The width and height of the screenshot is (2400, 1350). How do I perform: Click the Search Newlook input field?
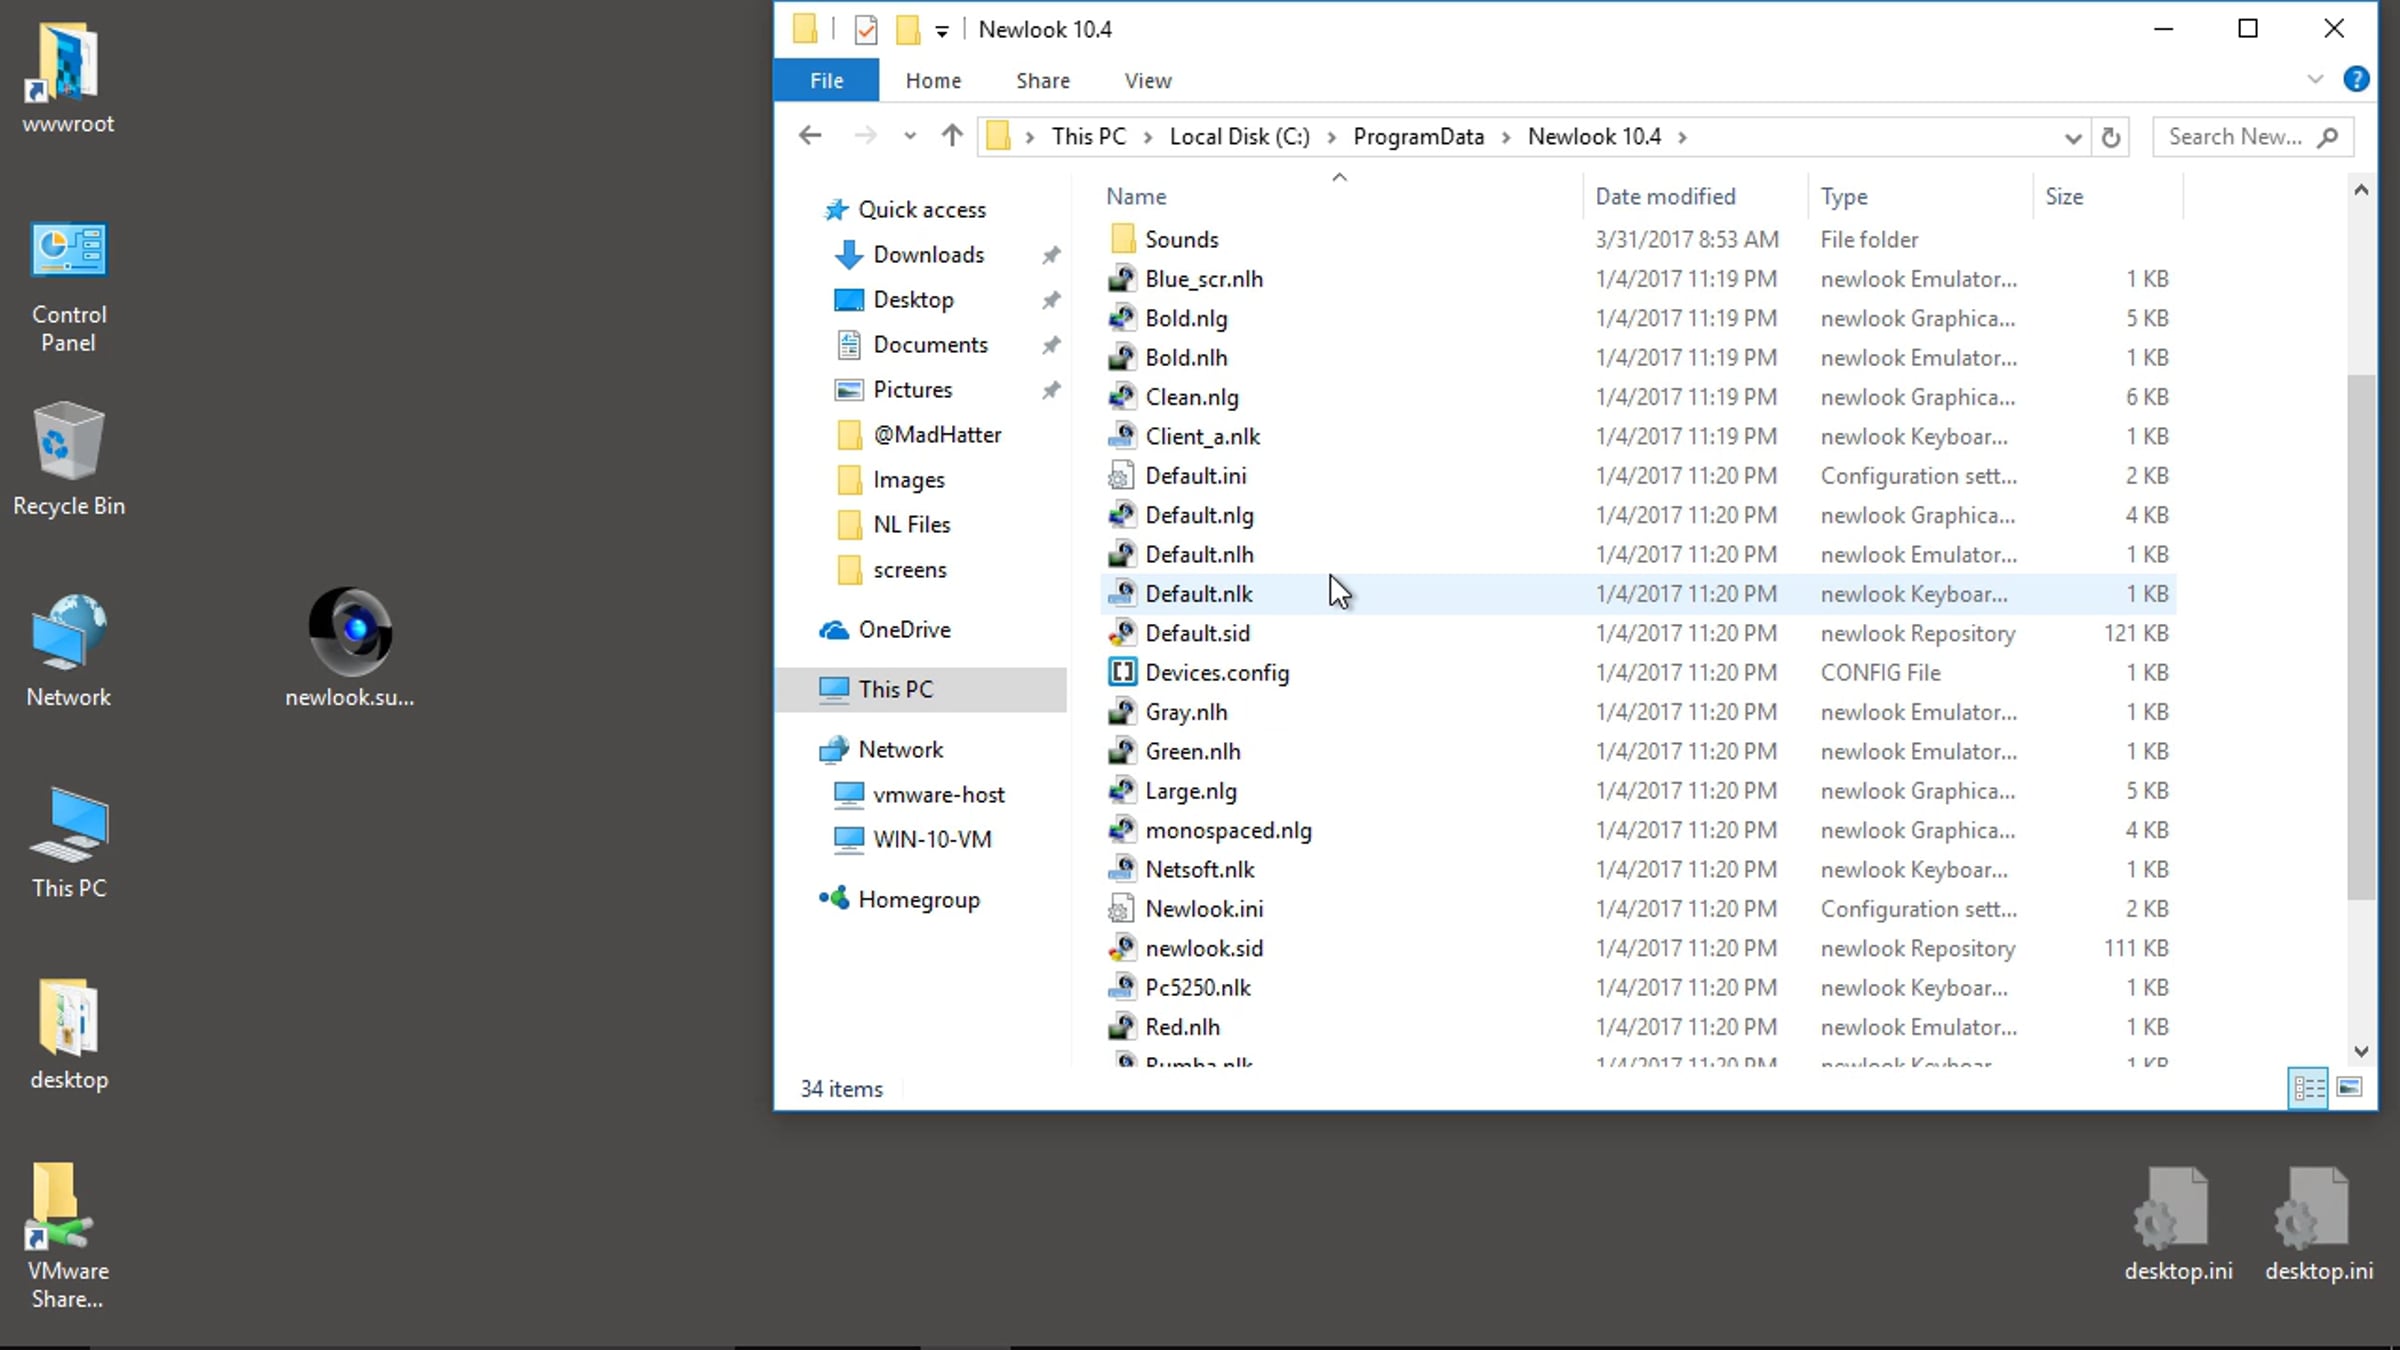[x=2235, y=136]
